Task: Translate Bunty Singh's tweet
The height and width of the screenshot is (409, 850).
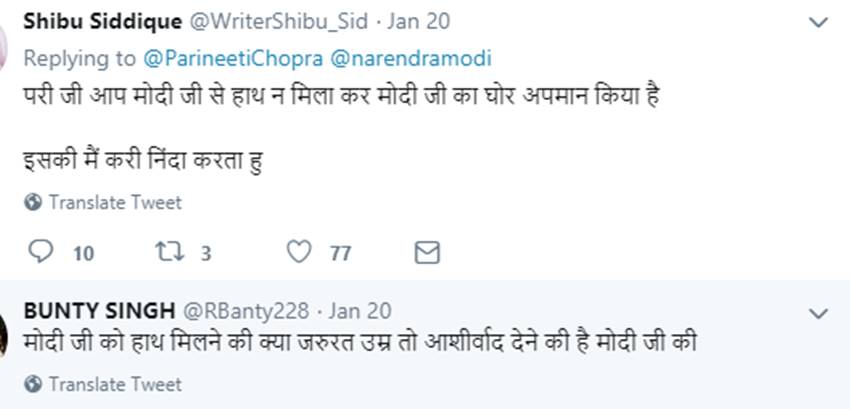Action: click(115, 384)
